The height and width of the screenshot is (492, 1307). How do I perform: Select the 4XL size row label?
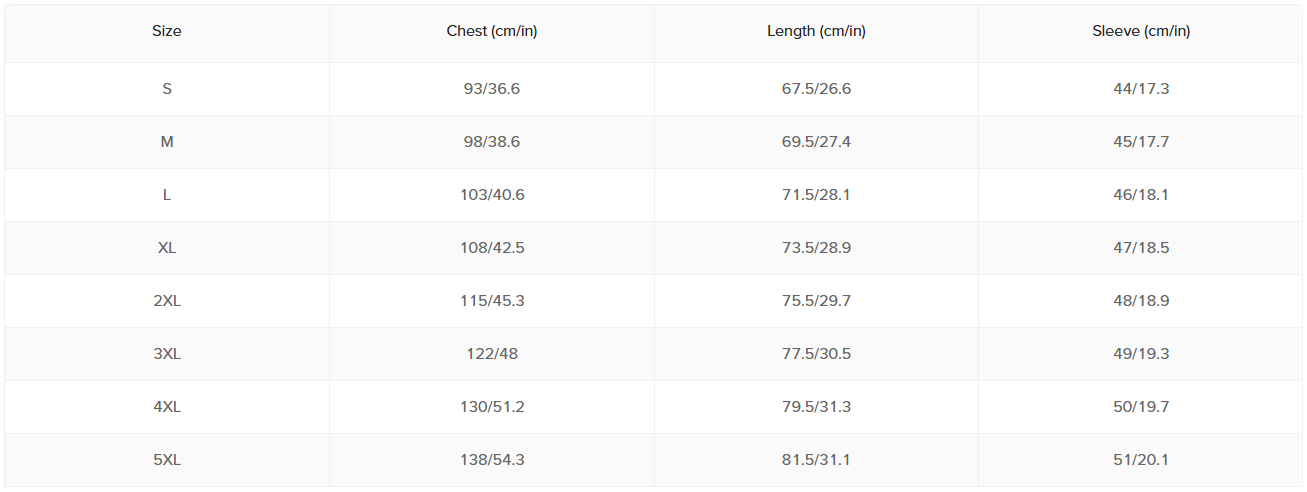click(167, 407)
